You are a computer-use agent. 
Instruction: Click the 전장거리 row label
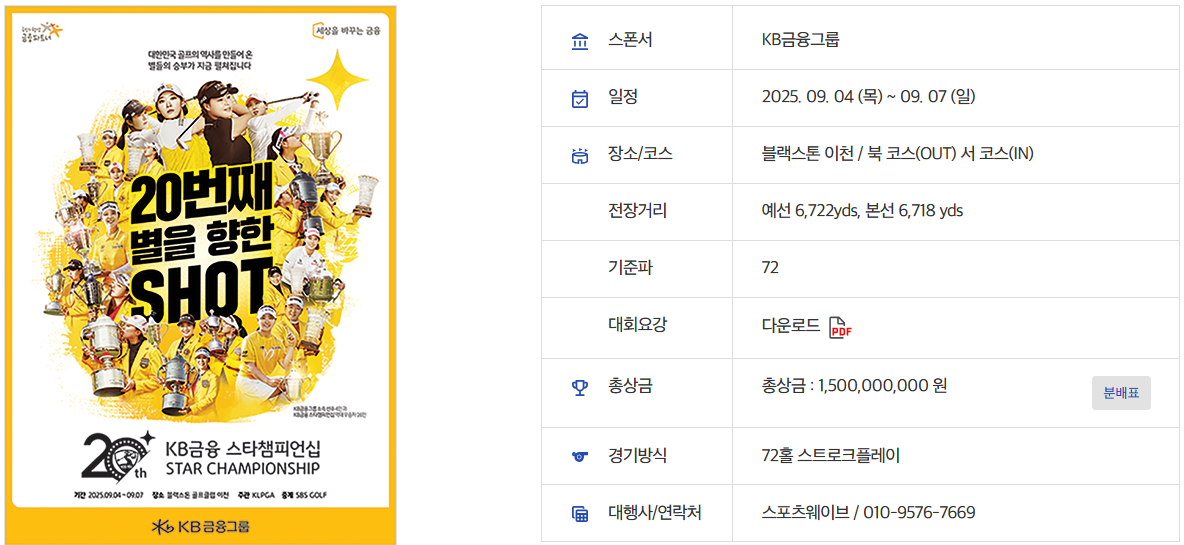click(637, 211)
